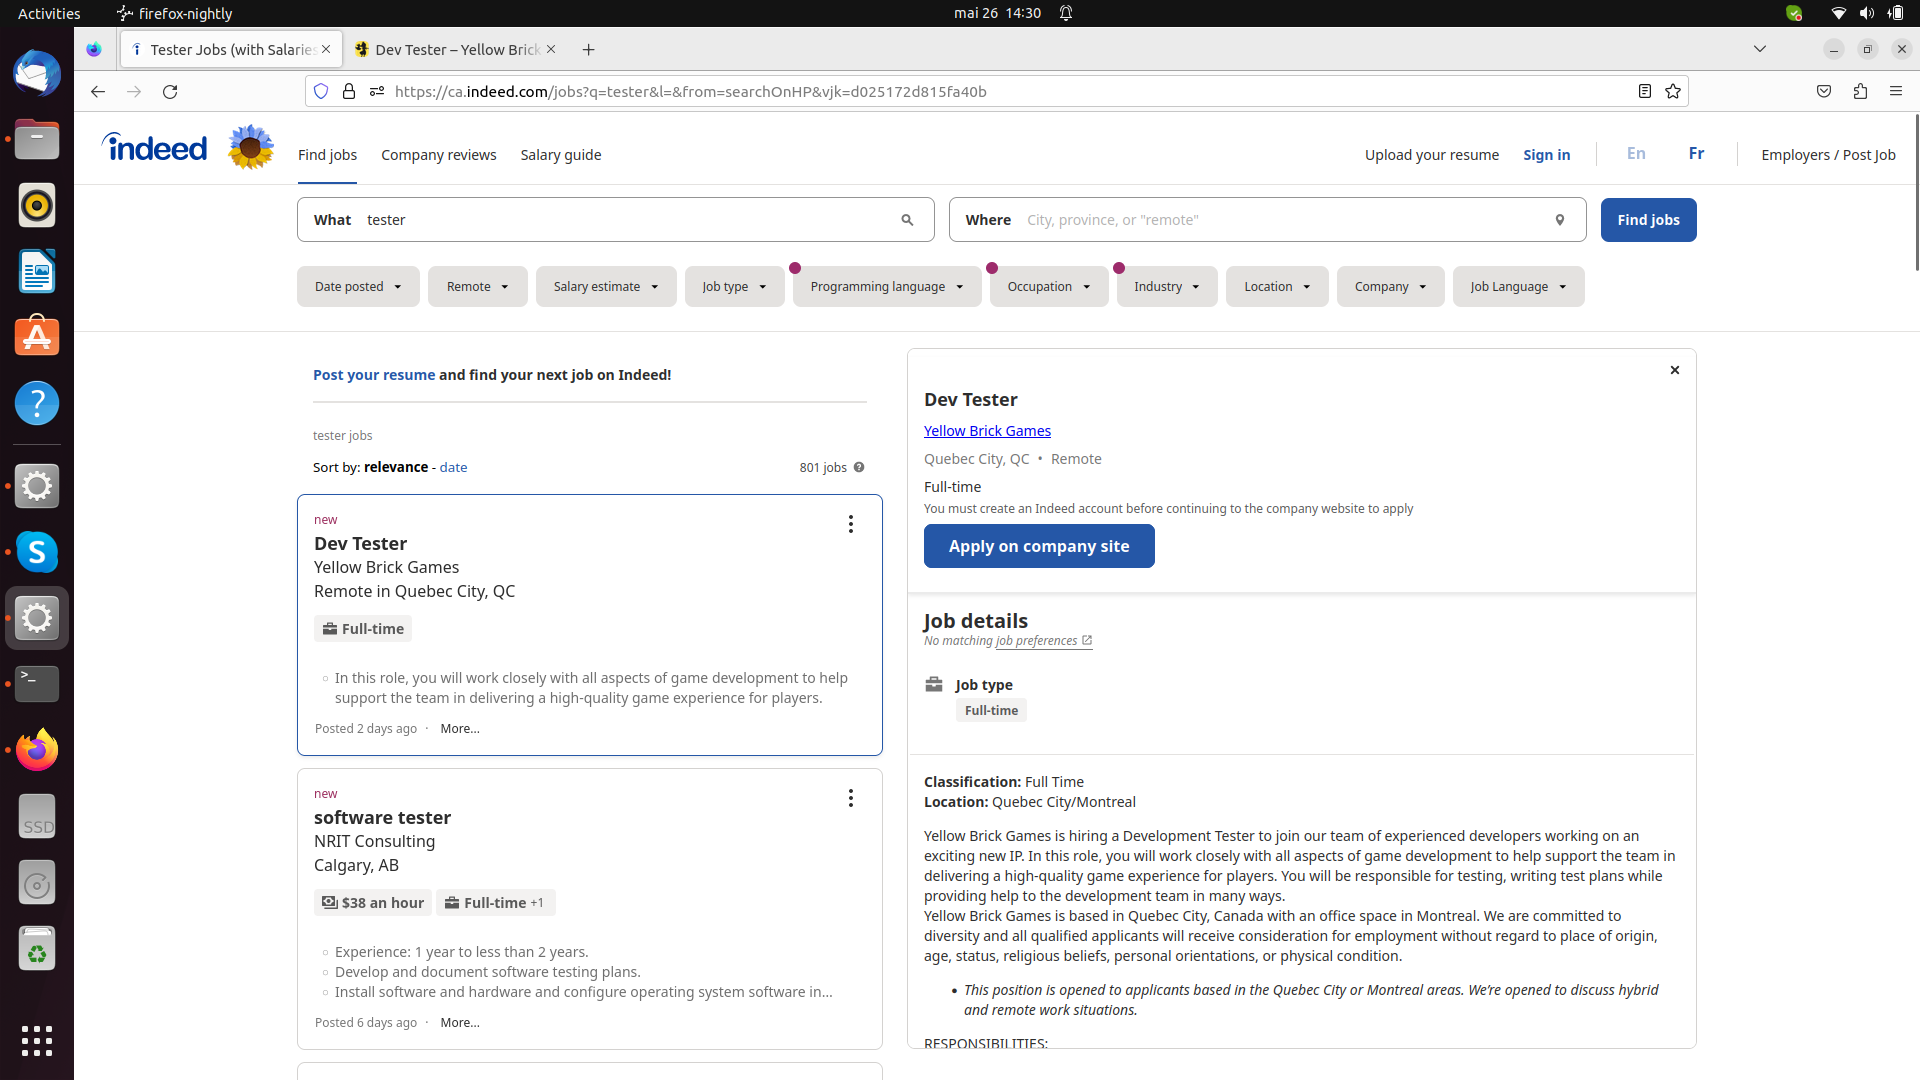The height and width of the screenshot is (1080, 1920).
Task: Open the Company reviews section
Action: tap(438, 155)
